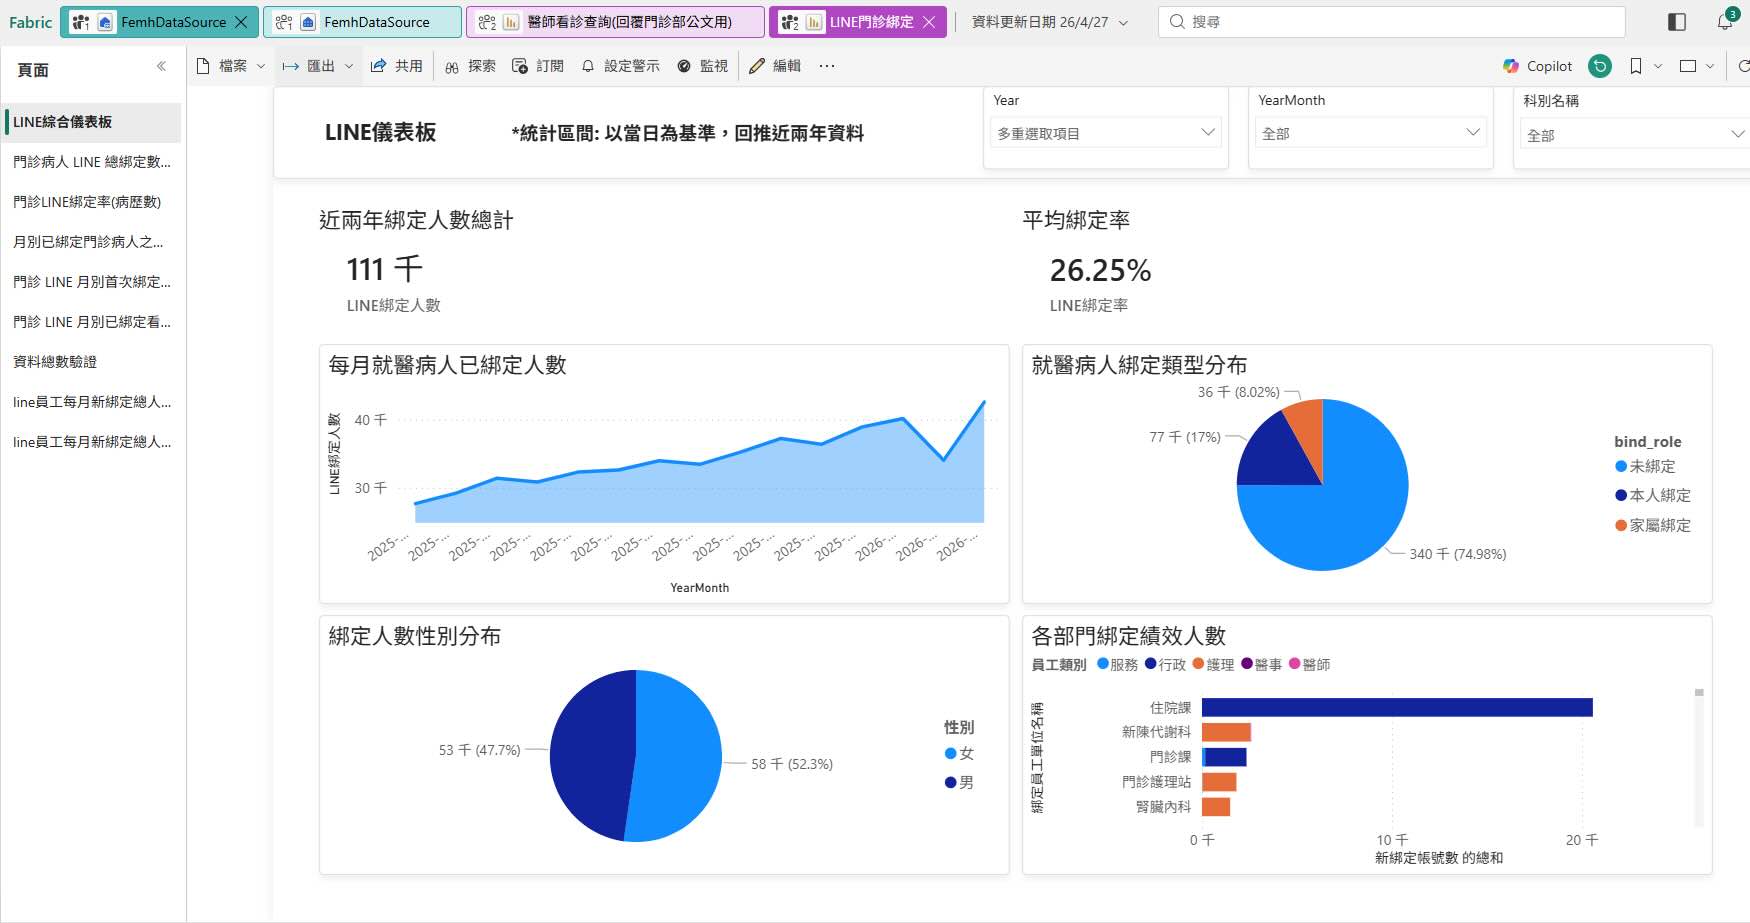Open 門診LINE綁定率(病歷數) page
The width and height of the screenshot is (1750, 923).
[87, 202]
